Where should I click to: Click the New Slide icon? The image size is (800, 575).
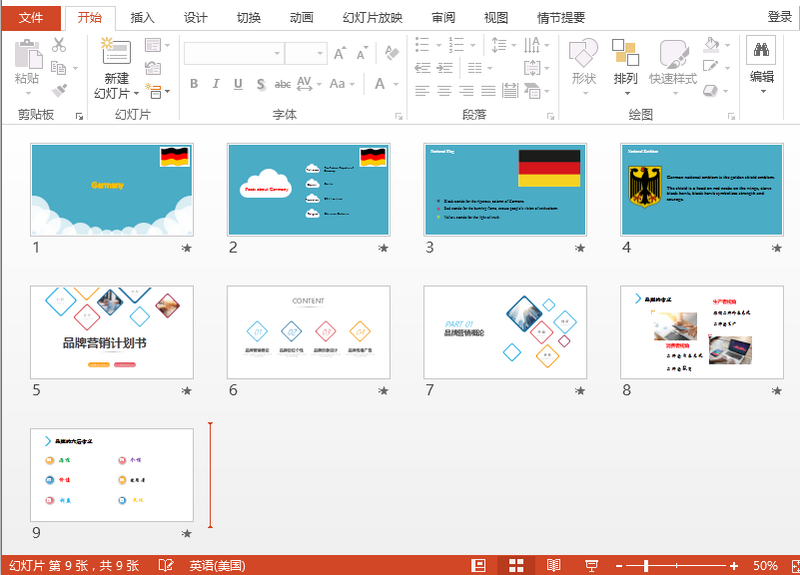[x=116, y=52]
